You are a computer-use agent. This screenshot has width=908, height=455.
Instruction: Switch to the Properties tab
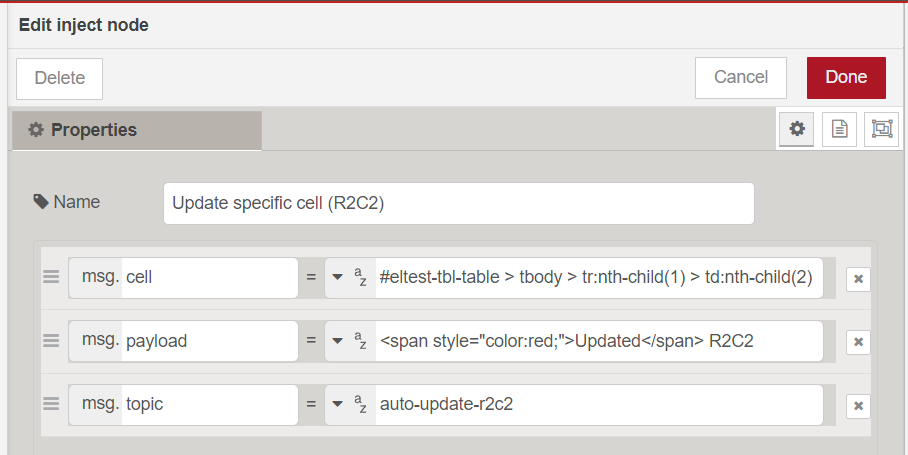(136, 130)
